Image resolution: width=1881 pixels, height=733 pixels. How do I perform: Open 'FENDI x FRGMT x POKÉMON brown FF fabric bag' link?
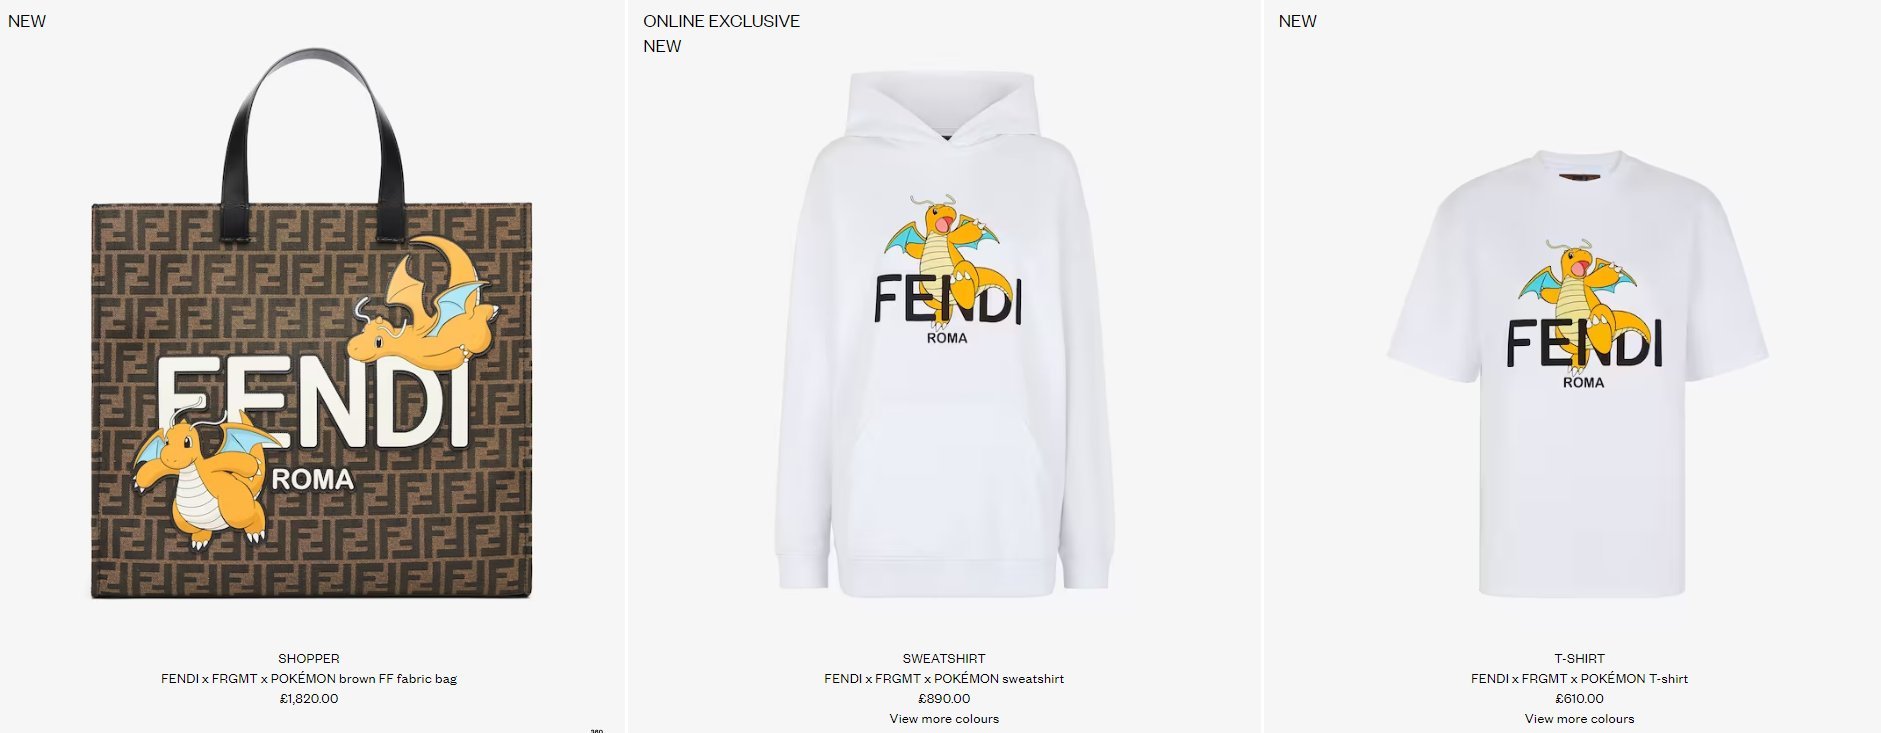pos(309,678)
